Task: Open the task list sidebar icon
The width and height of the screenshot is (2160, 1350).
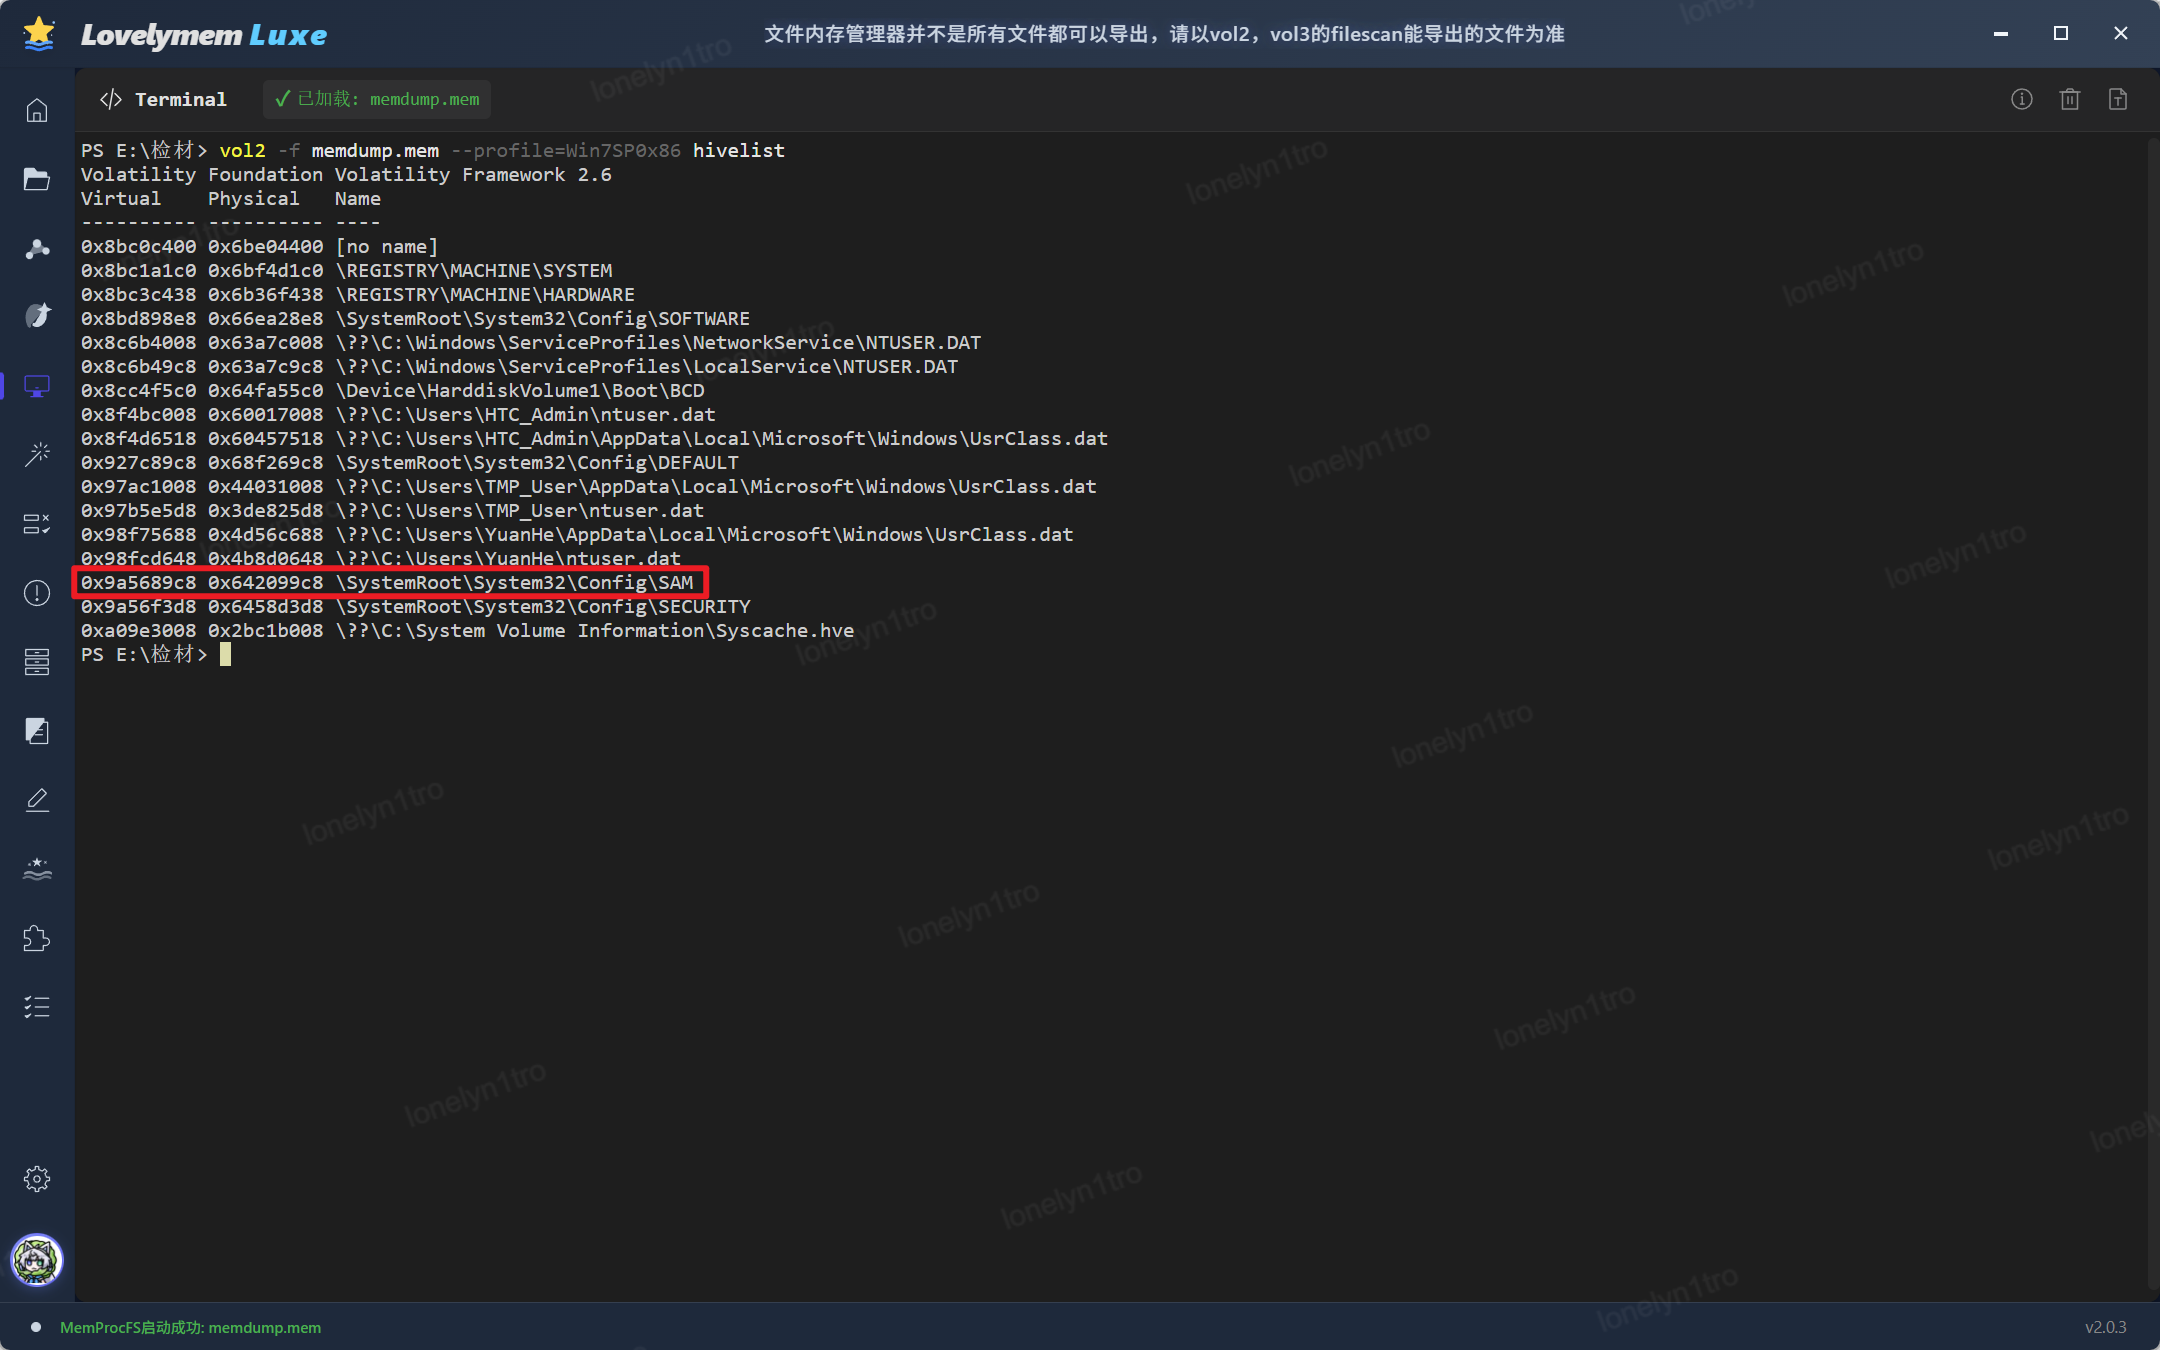Action: click(x=37, y=1007)
